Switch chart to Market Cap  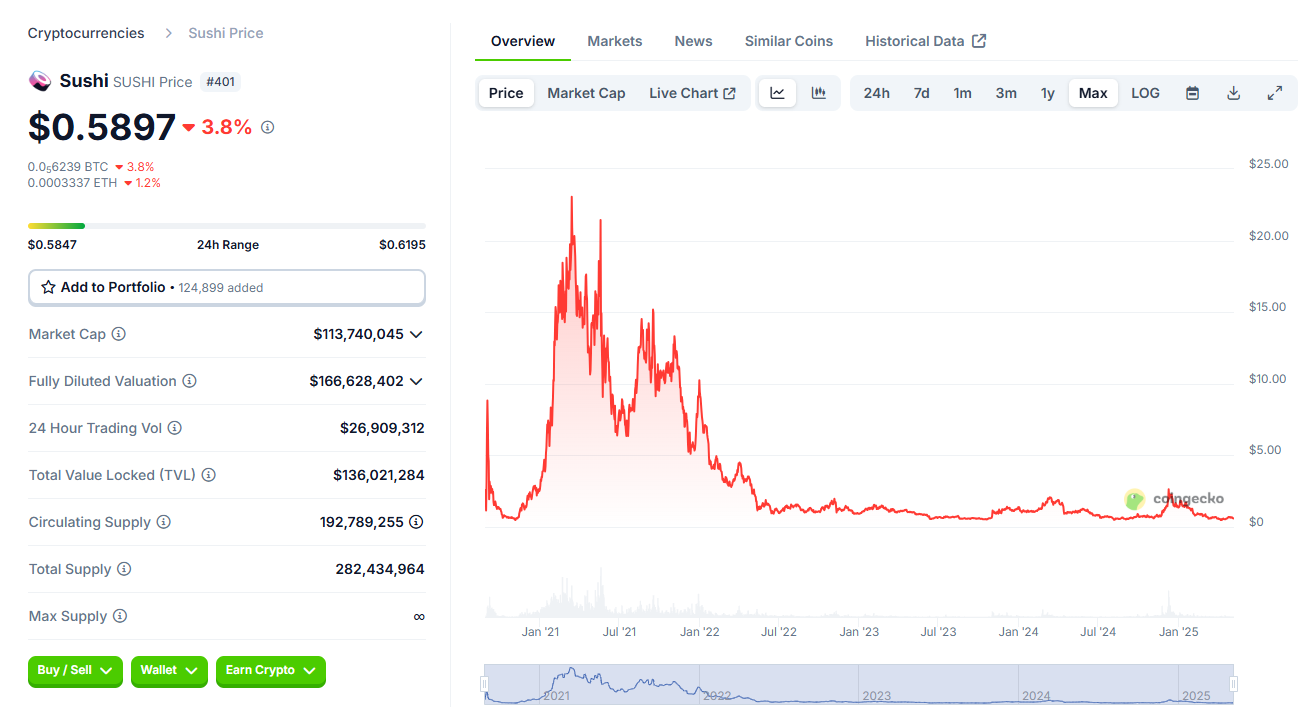click(x=586, y=93)
